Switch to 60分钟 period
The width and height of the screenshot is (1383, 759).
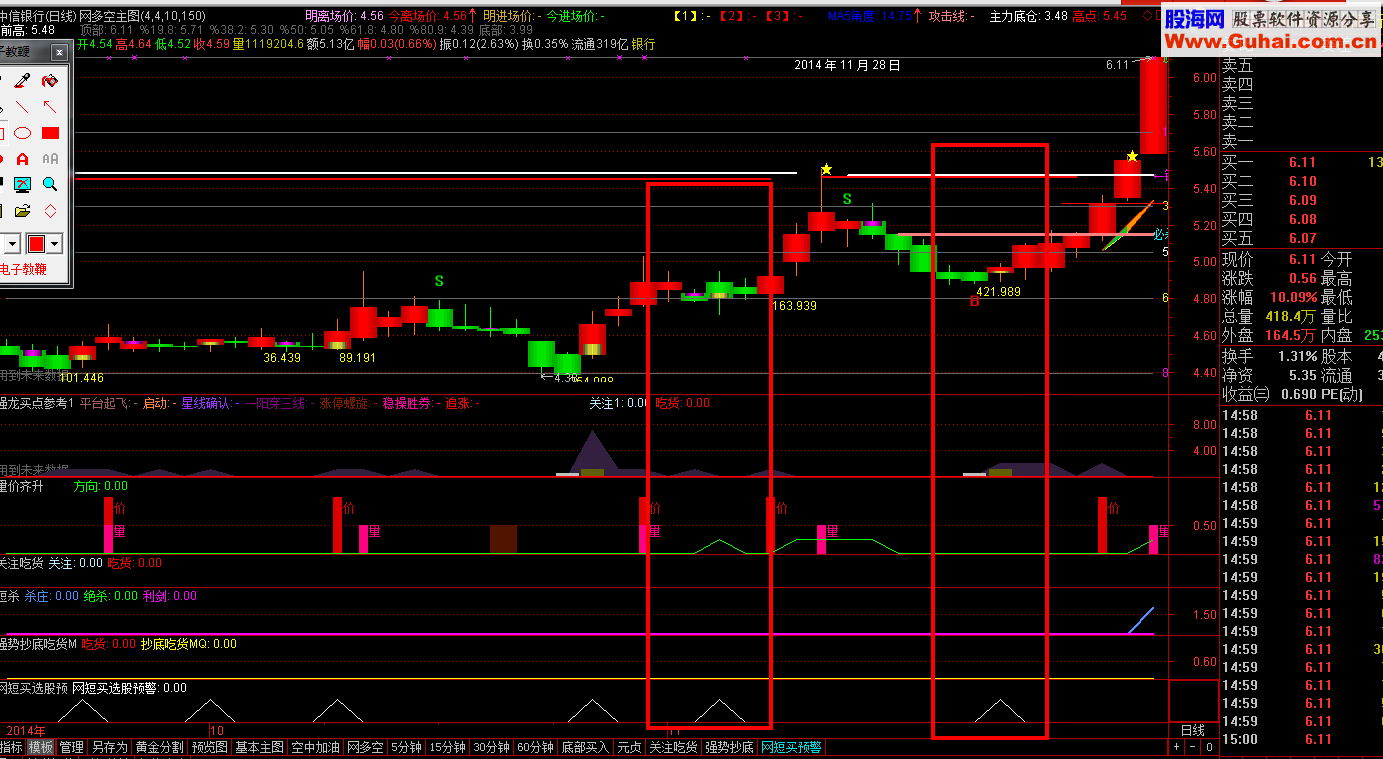536,747
